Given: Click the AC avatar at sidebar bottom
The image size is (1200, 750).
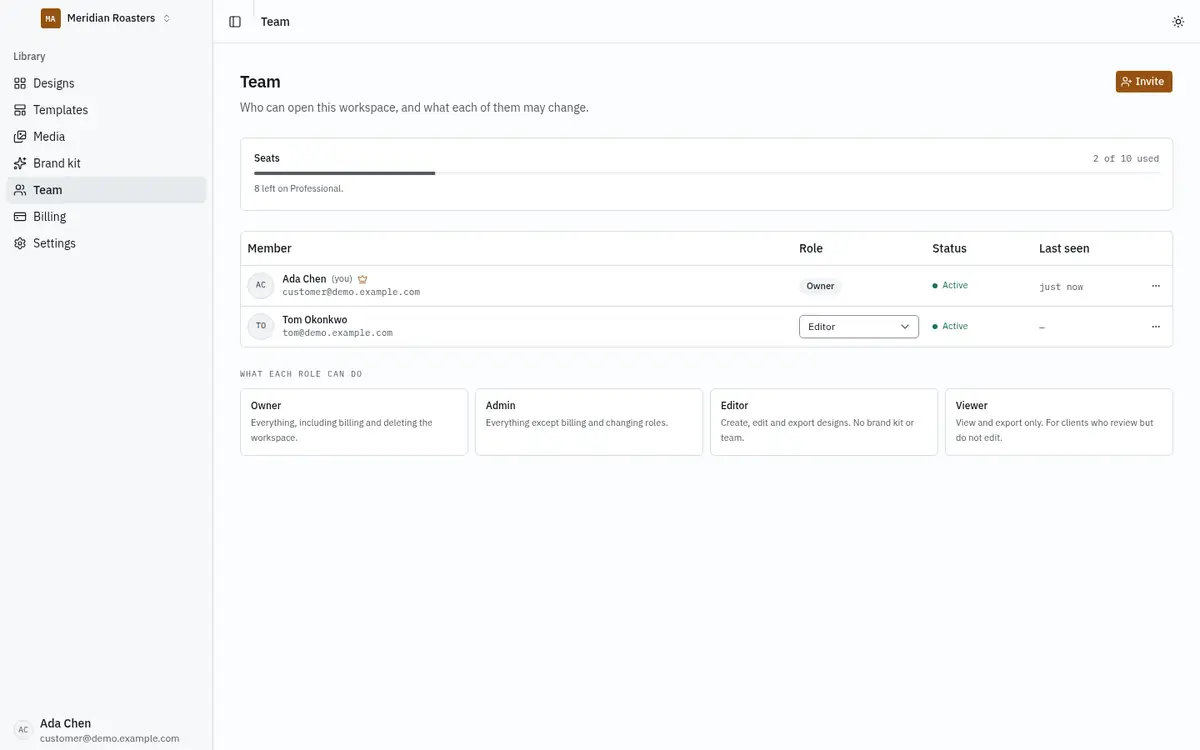Looking at the screenshot, I should click(x=23, y=730).
